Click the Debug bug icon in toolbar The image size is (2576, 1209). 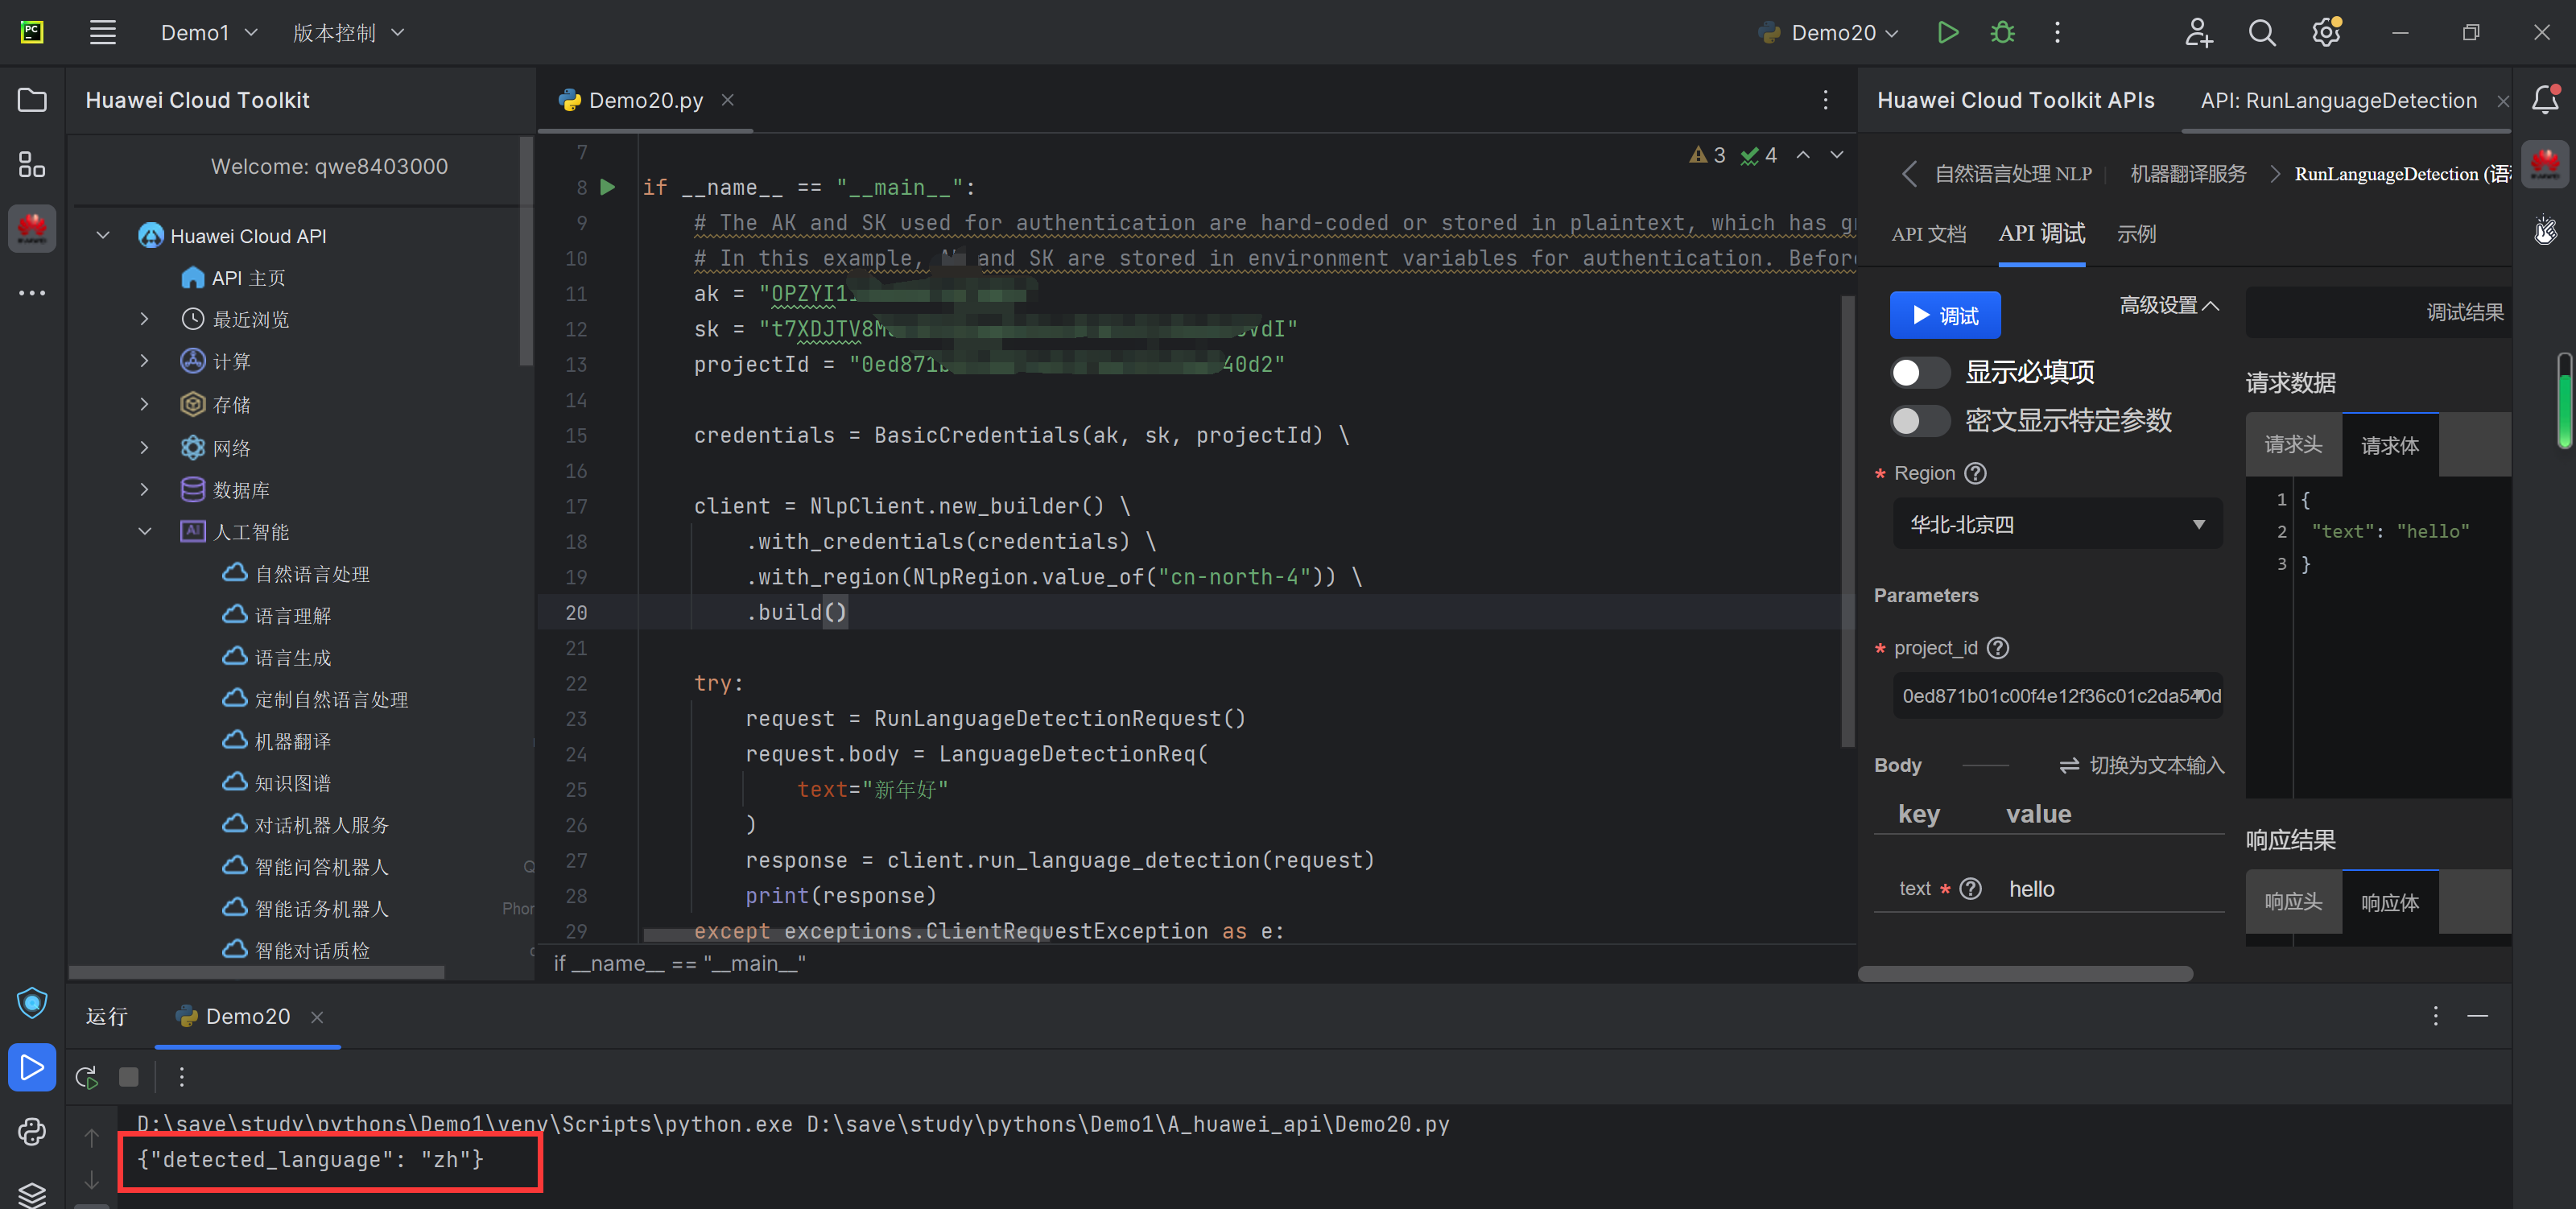click(x=2002, y=33)
